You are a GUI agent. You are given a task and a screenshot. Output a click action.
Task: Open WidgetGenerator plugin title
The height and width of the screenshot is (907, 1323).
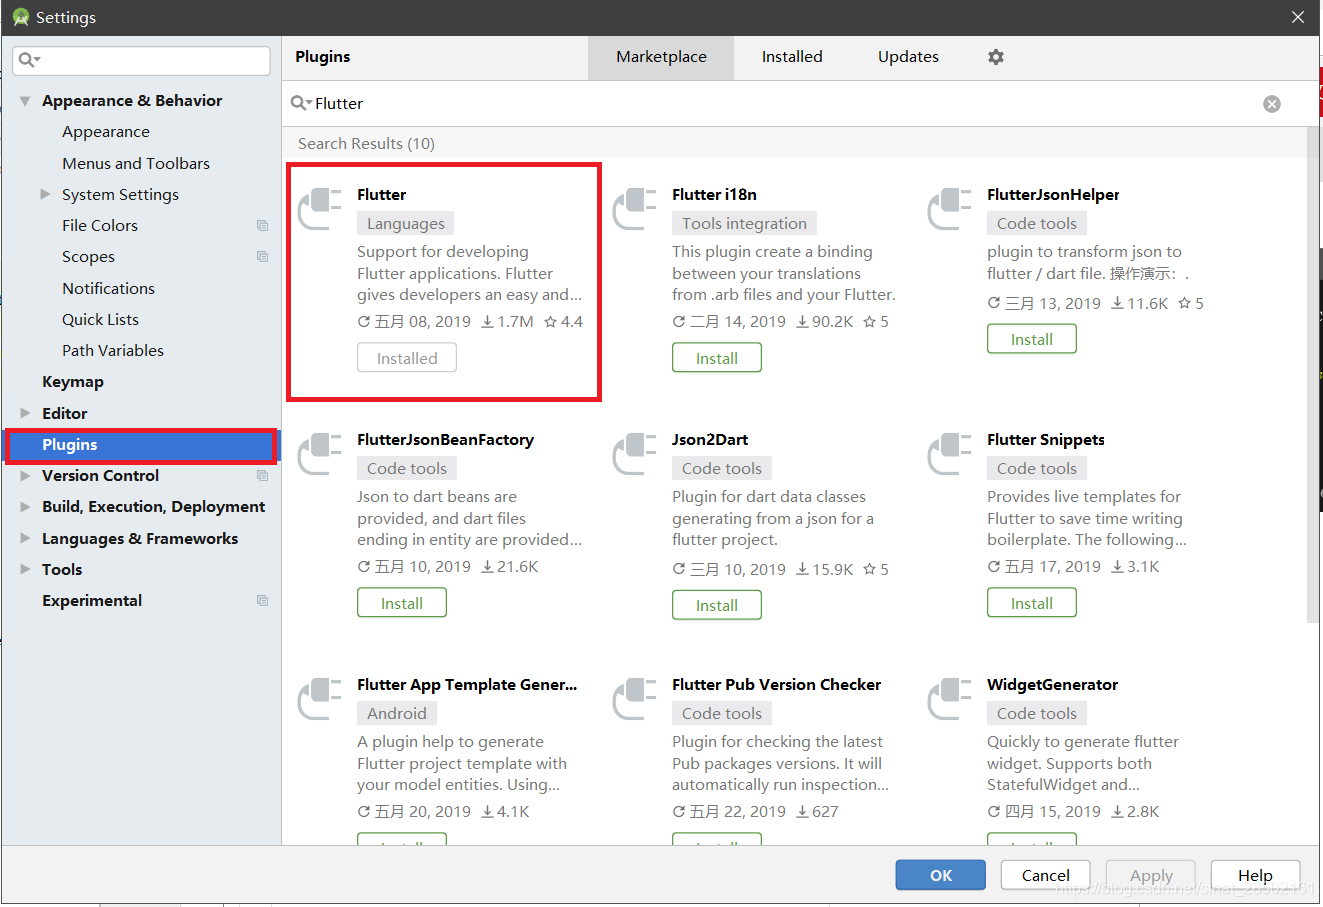click(x=1052, y=685)
